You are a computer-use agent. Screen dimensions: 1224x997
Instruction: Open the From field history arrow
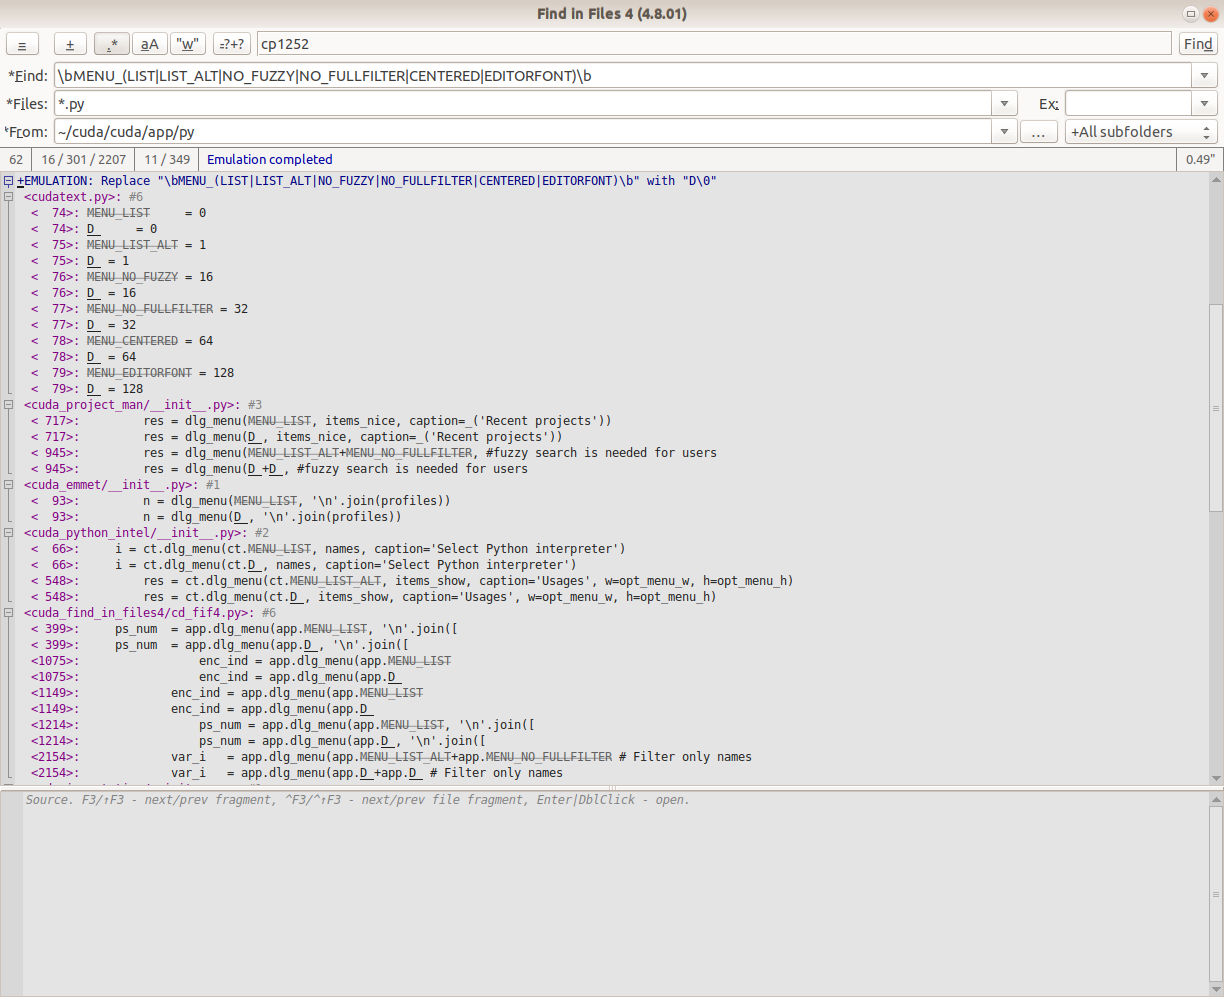pyautogui.click(x=1003, y=131)
